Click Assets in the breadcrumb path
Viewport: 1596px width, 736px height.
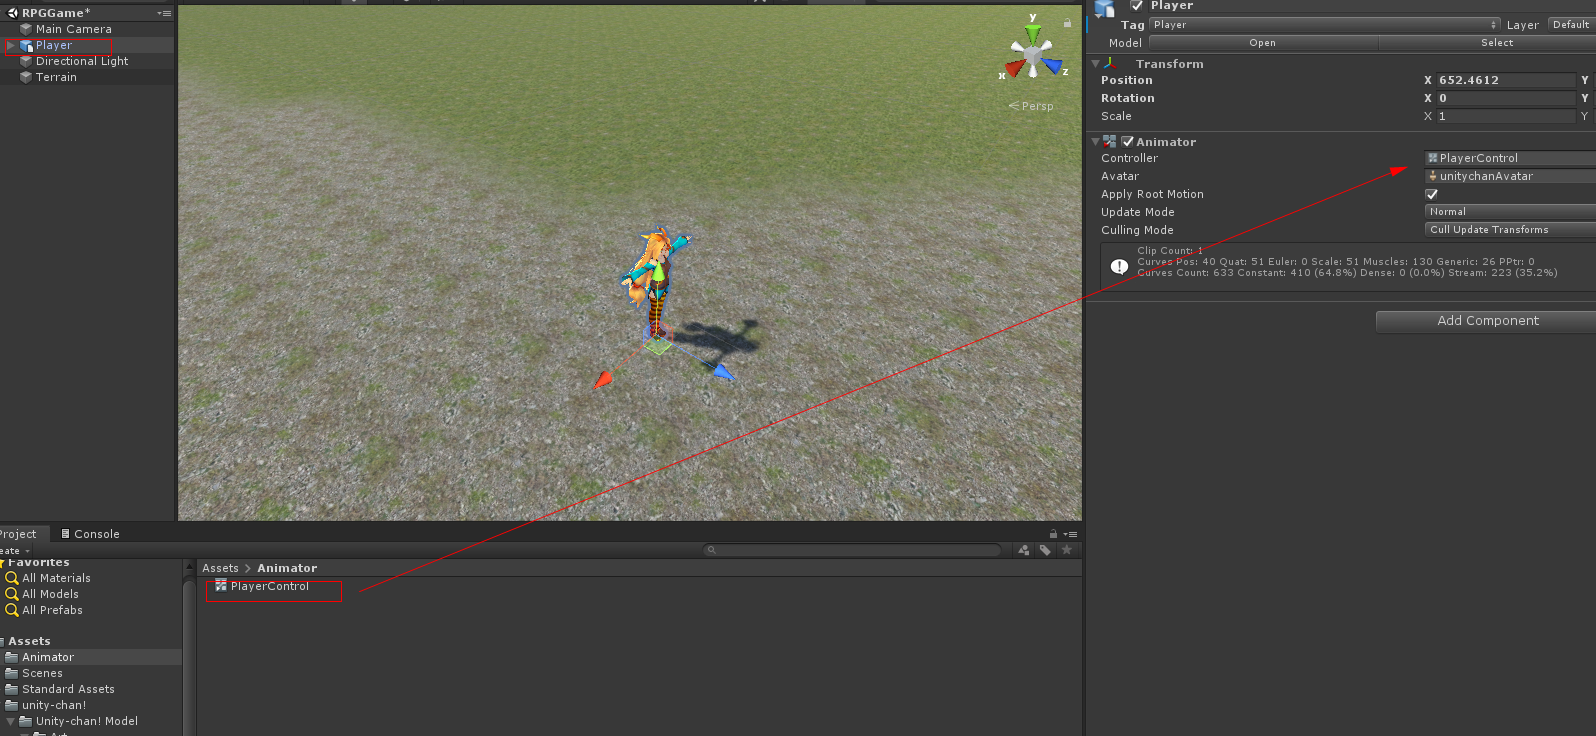pyautogui.click(x=220, y=568)
